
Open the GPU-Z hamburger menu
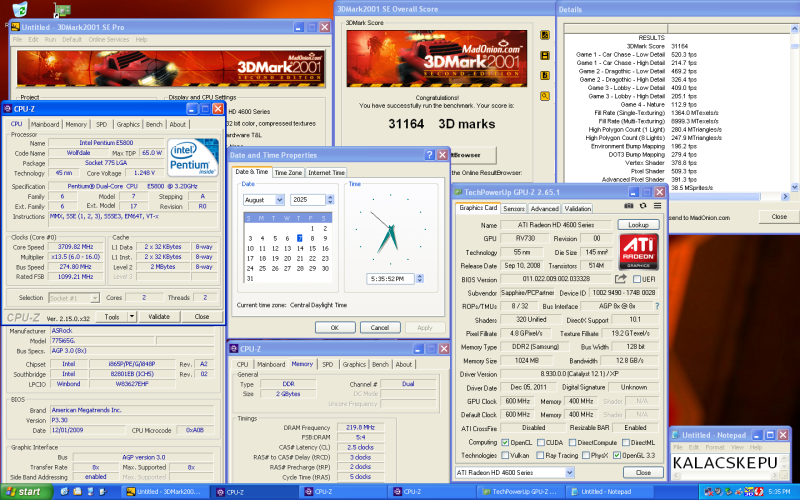tap(657, 206)
